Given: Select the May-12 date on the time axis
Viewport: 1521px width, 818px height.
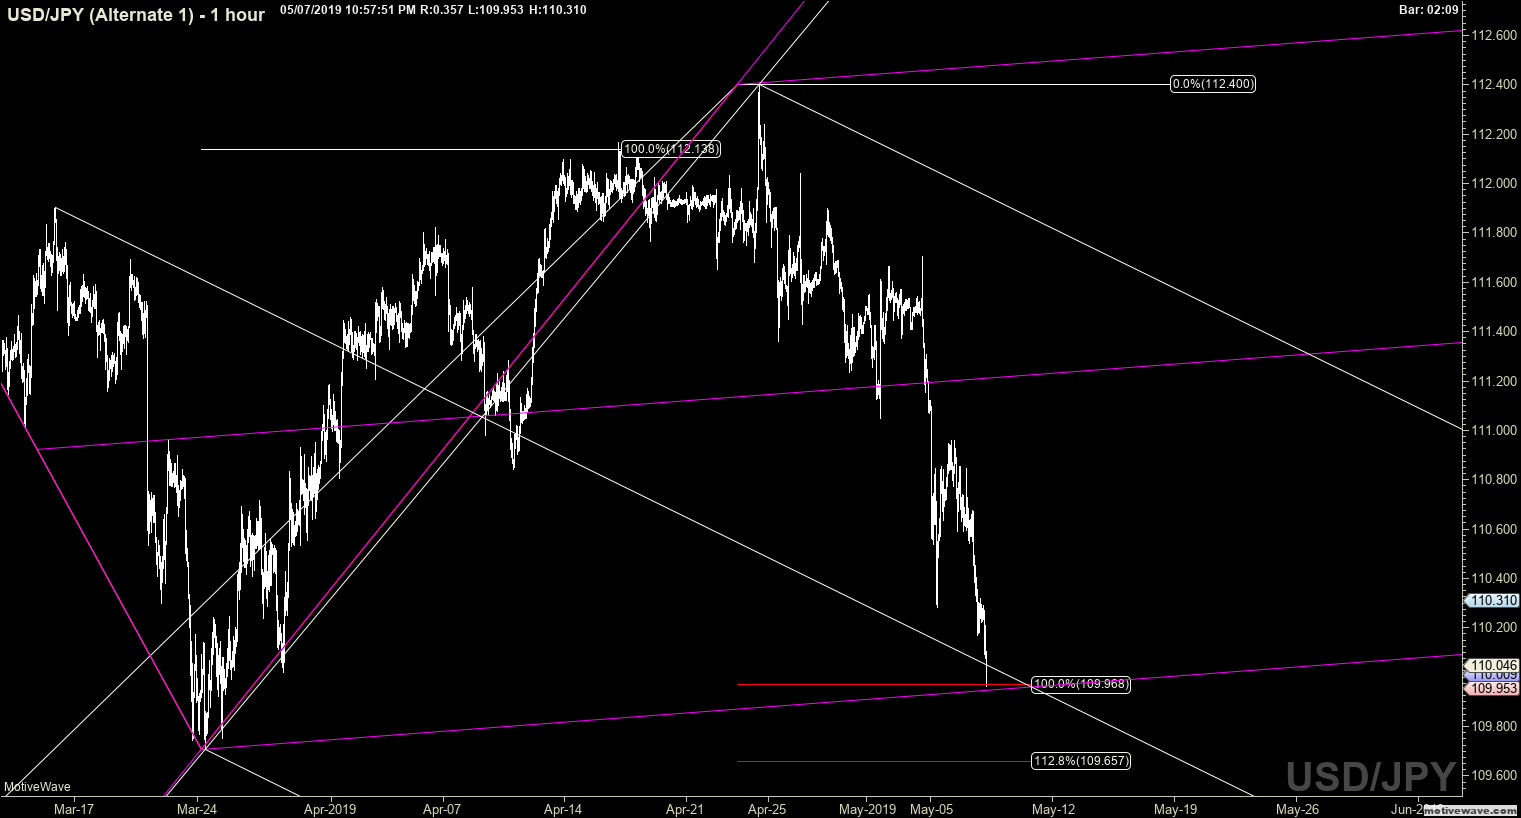Looking at the screenshot, I should 1053,808.
